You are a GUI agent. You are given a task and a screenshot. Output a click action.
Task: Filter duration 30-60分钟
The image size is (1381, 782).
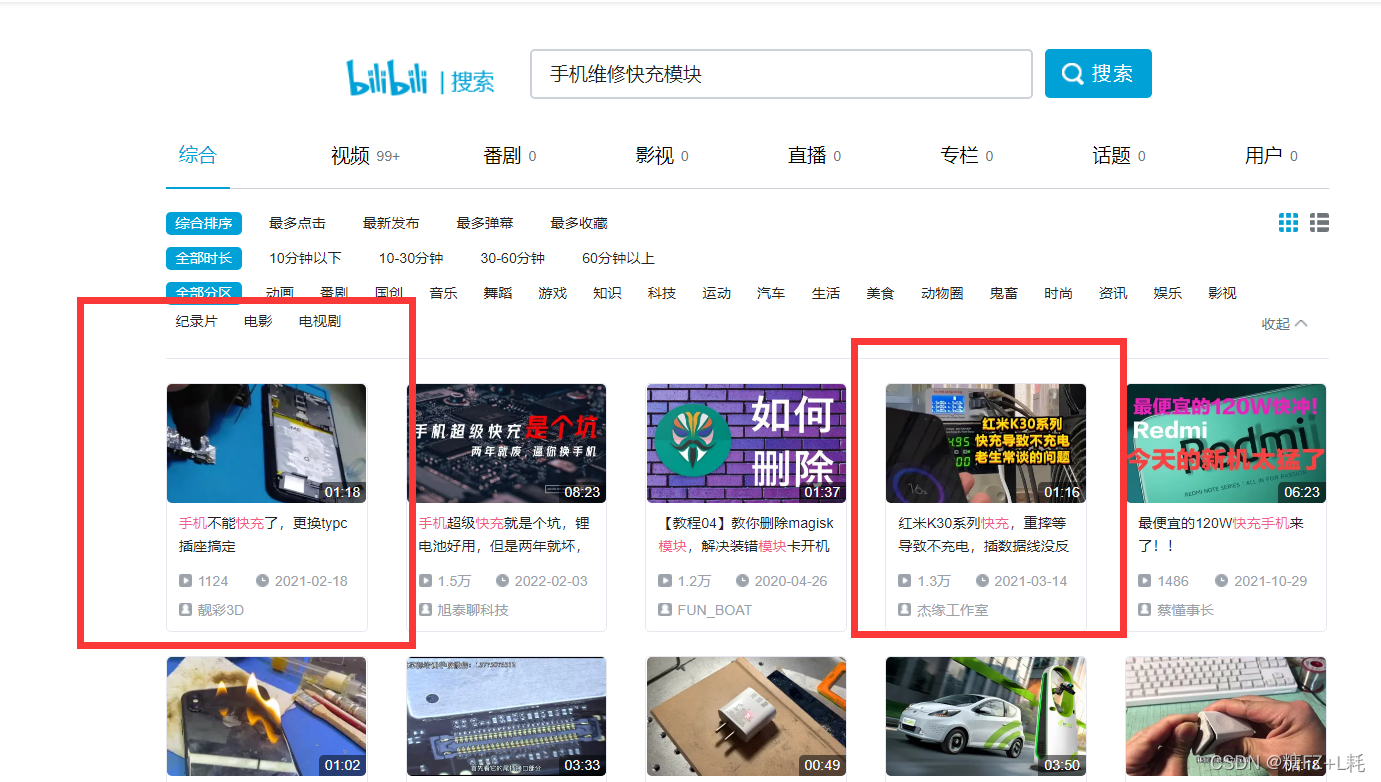[513, 258]
